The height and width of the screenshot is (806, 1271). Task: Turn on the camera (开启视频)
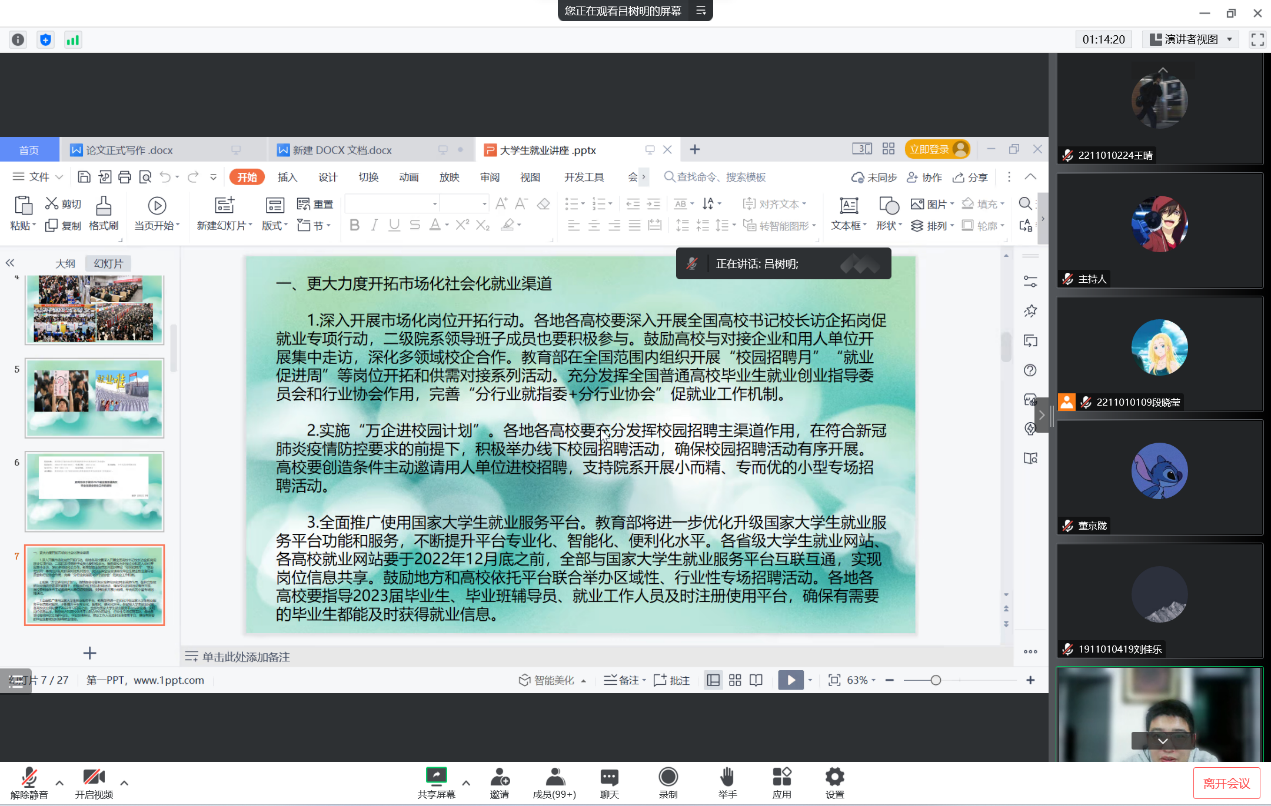pos(94,780)
